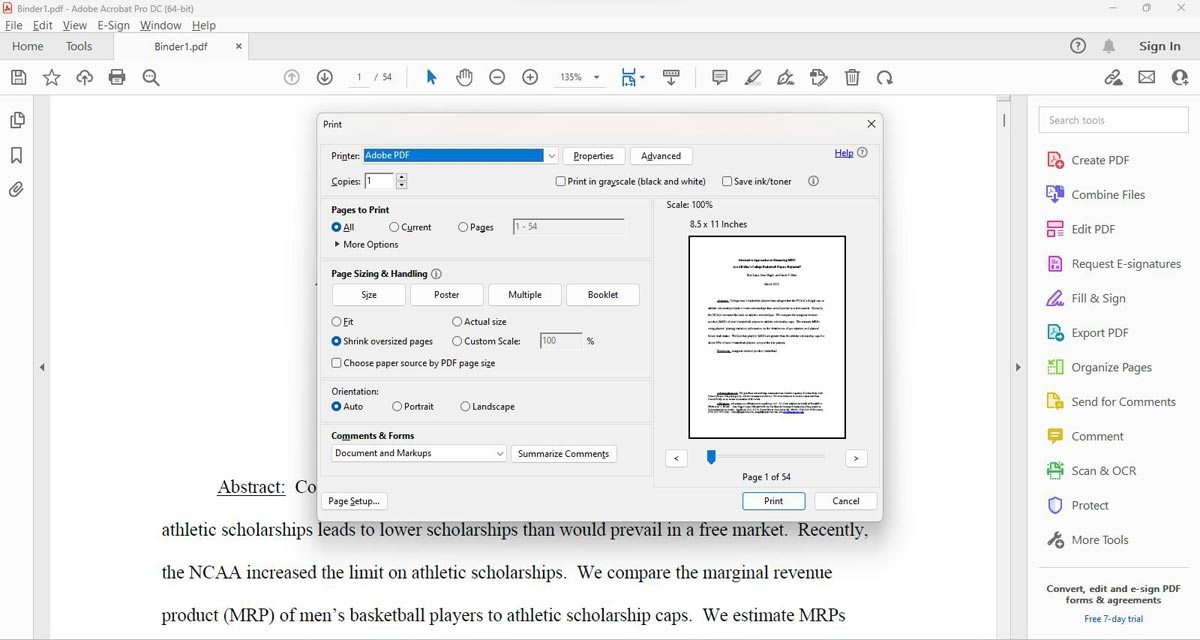Open the Comments & Forms dropdown

pyautogui.click(x=501, y=453)
